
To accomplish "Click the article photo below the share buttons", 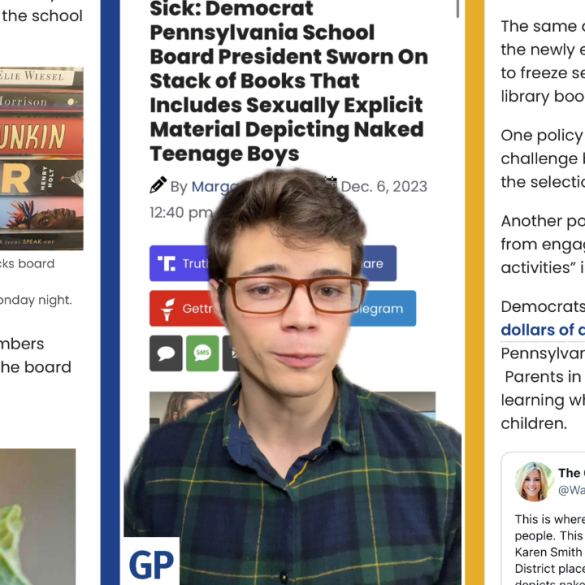I will (292, 409).
